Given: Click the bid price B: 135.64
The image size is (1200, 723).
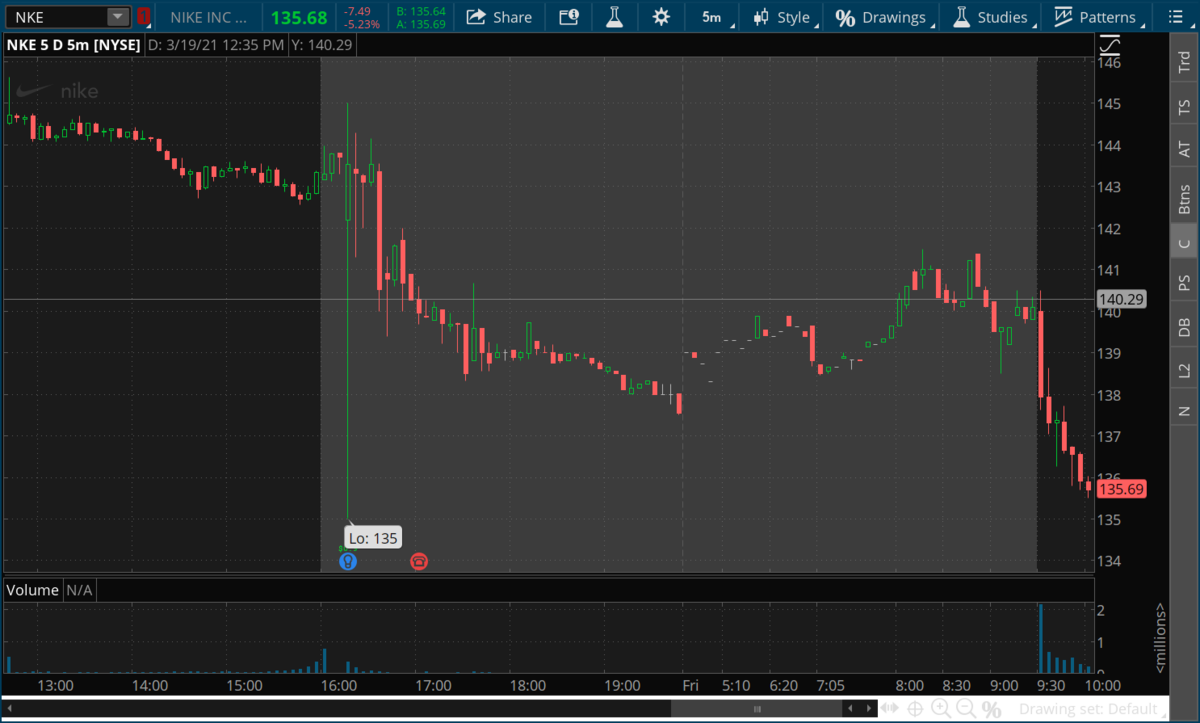Looking at the screenshot, I should point(420,10).
